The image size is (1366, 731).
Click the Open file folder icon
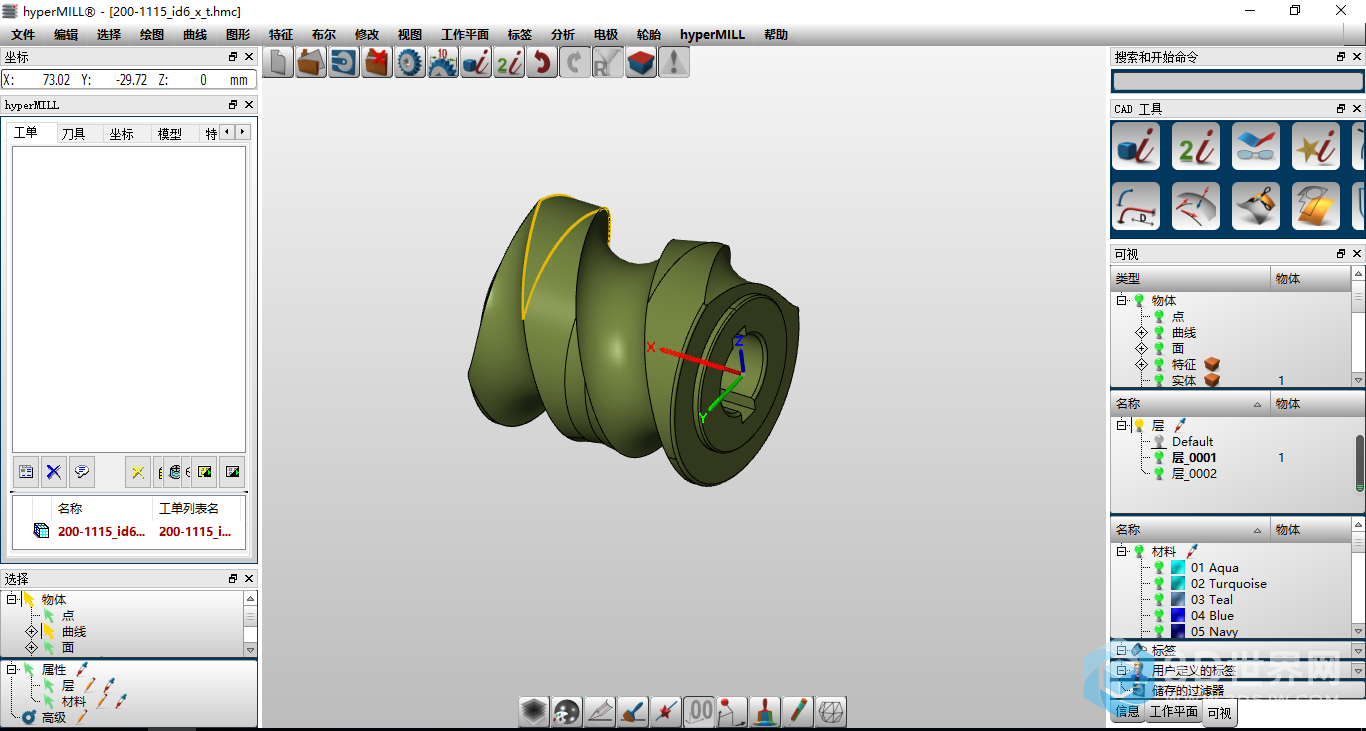[312, 62]
